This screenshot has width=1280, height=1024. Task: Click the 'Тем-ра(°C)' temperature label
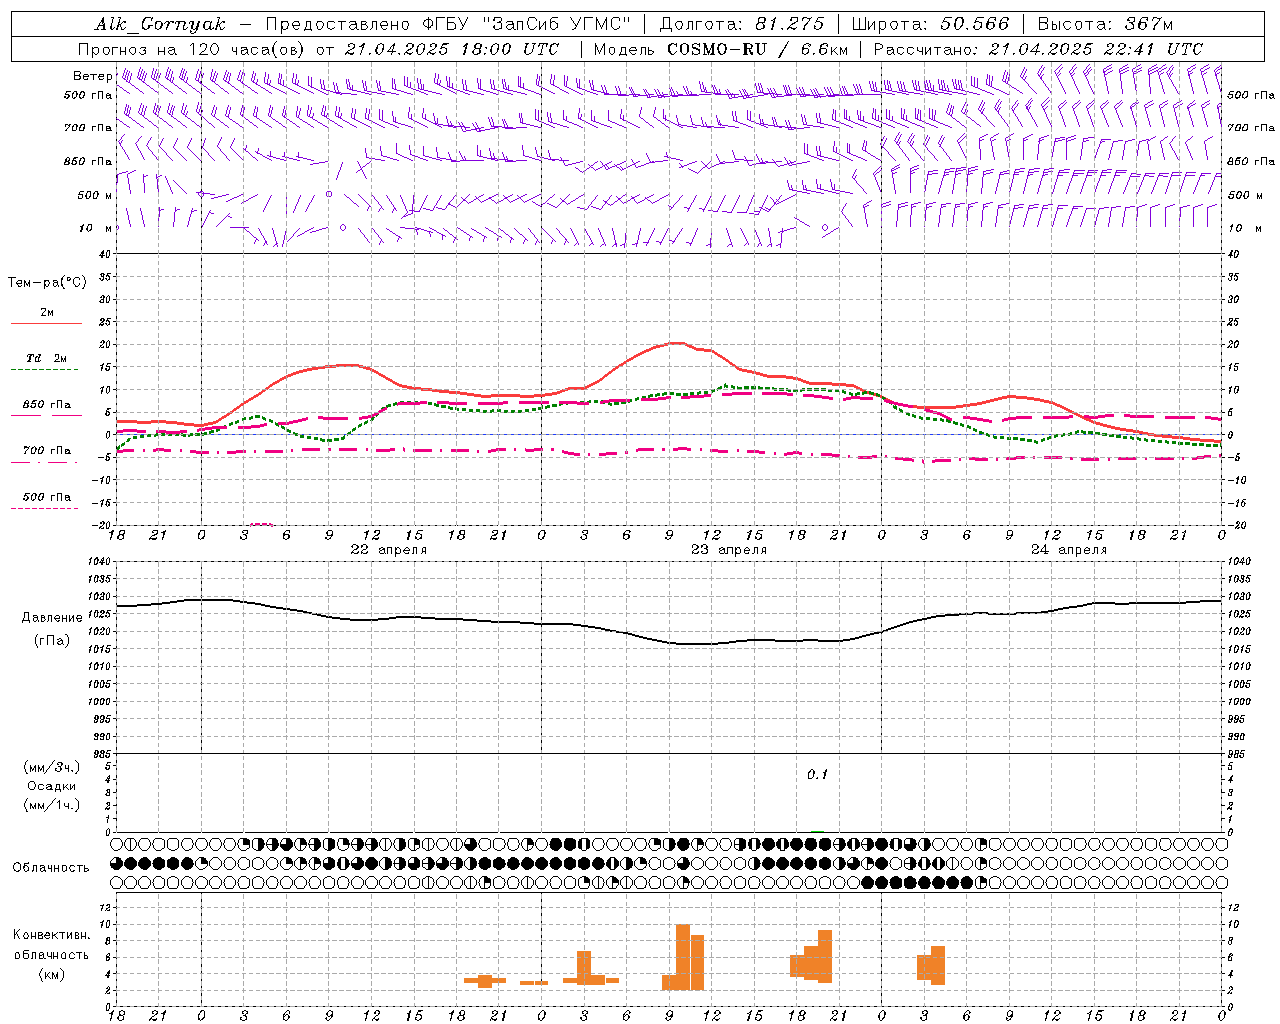point(47,283)
